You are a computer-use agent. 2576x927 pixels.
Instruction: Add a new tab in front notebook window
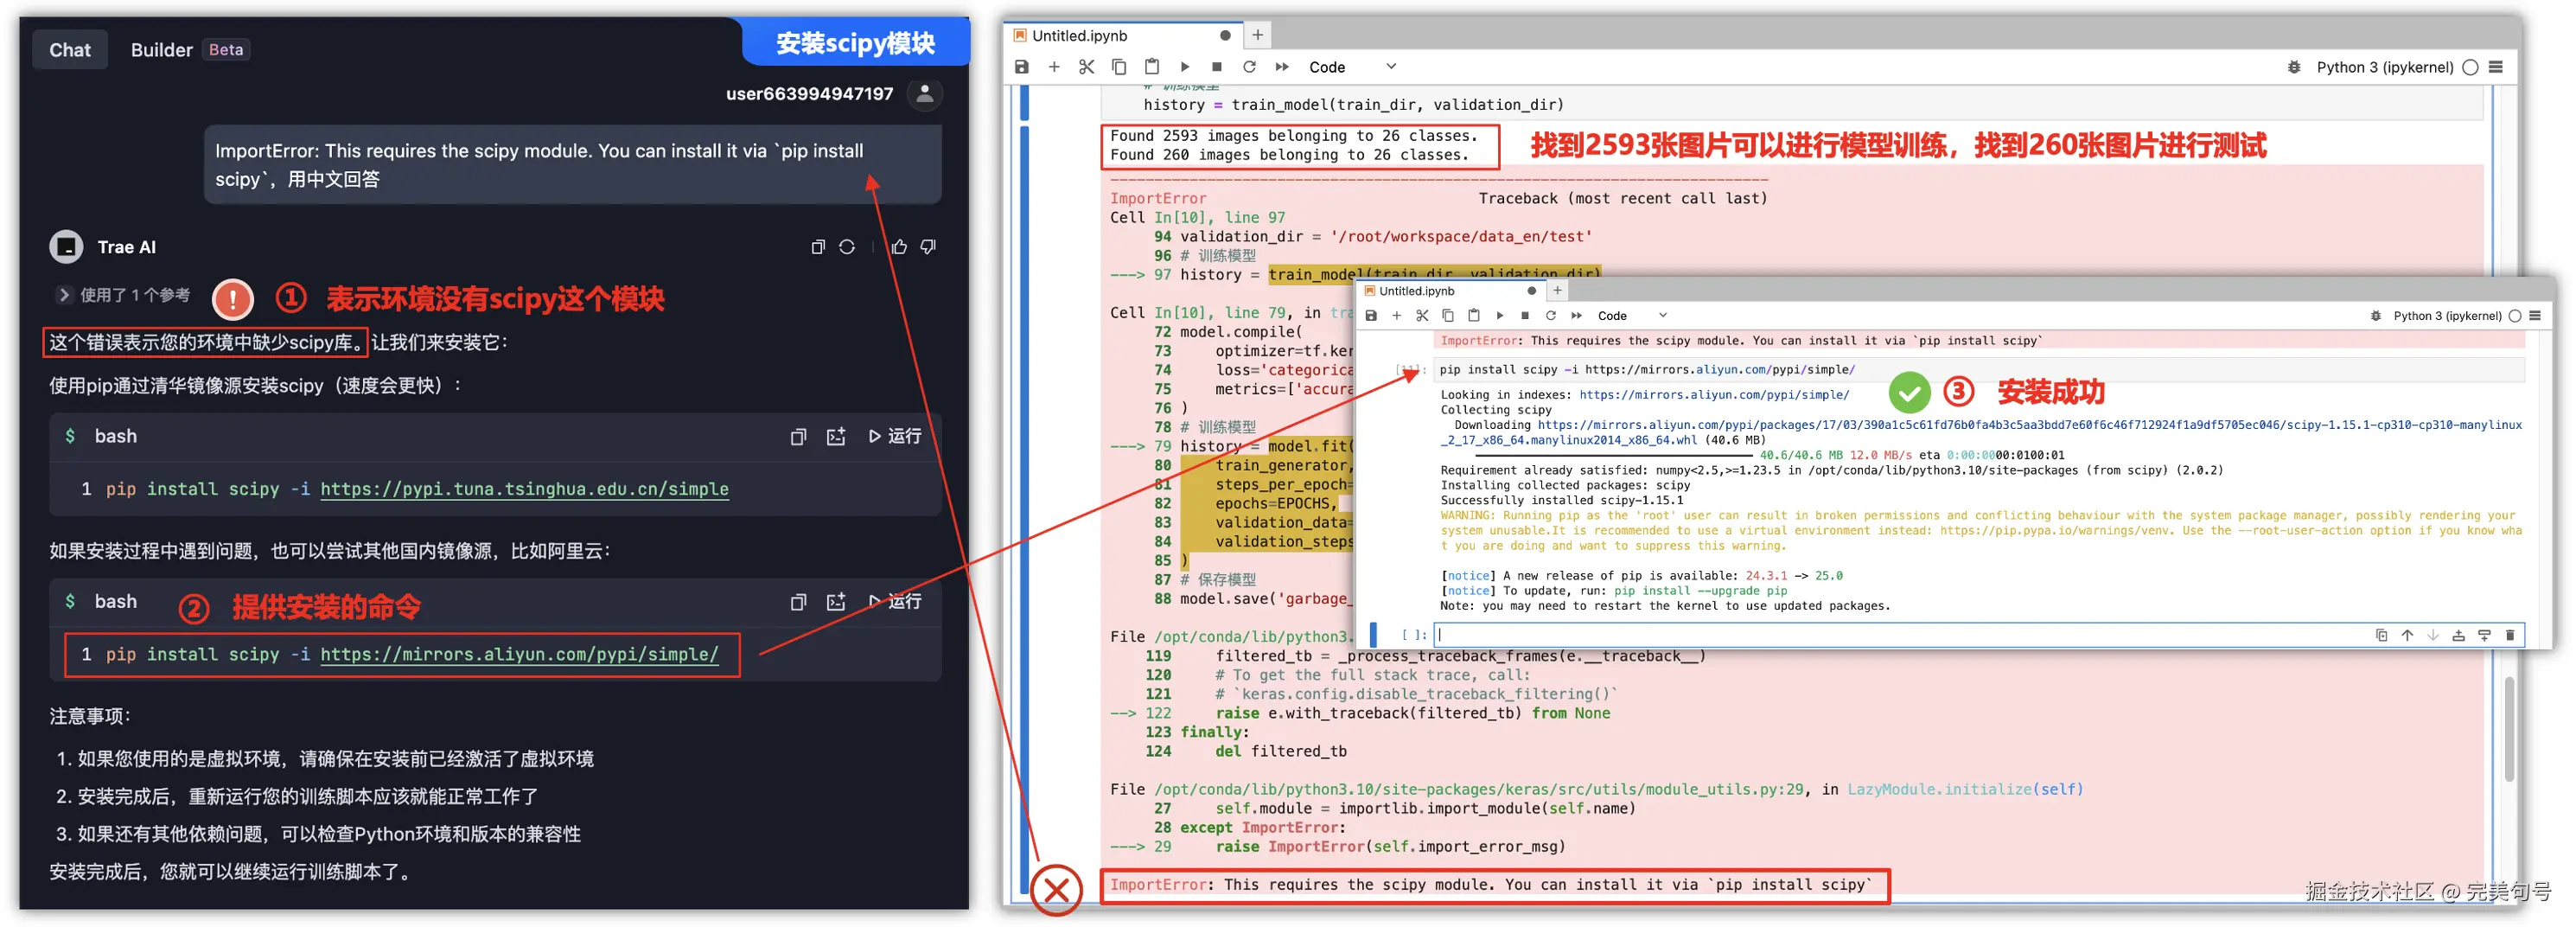pyautogui.click(x=1557, y=291)
